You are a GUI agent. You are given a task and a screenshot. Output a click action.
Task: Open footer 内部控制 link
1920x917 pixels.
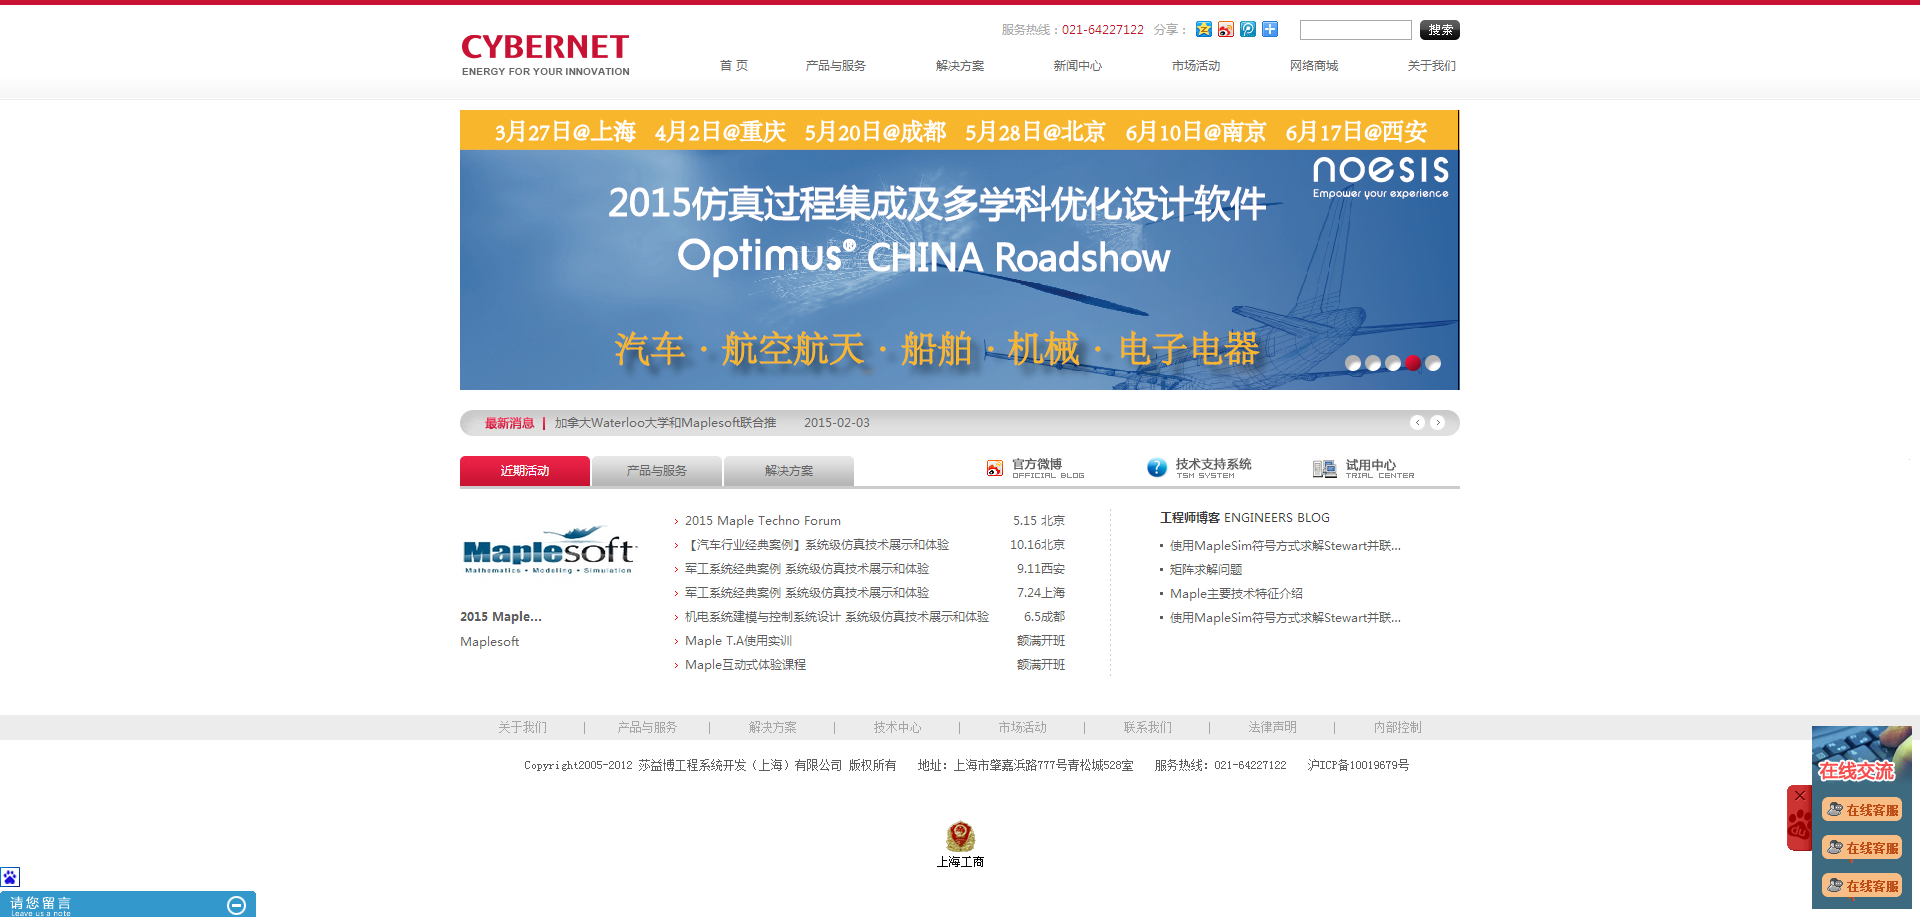[x=1397, y=728]
